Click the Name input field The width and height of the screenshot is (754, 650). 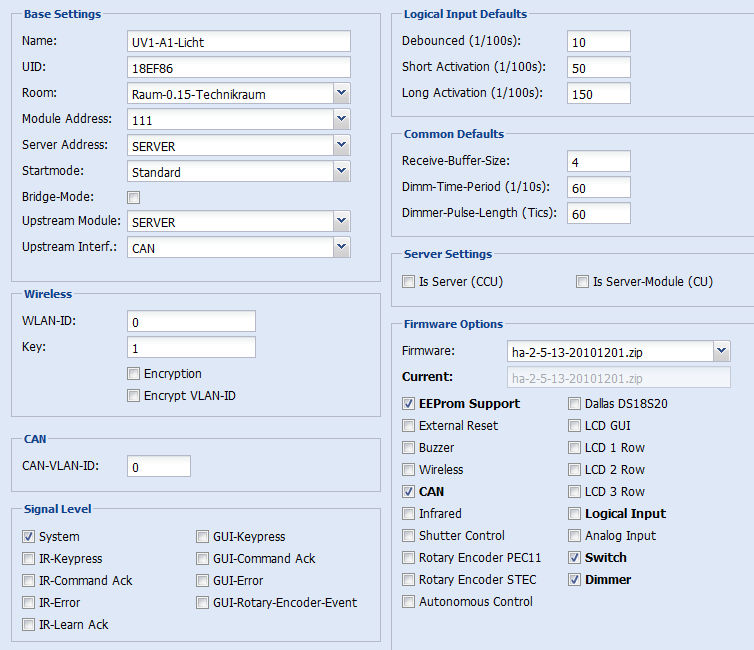(239, 41)
